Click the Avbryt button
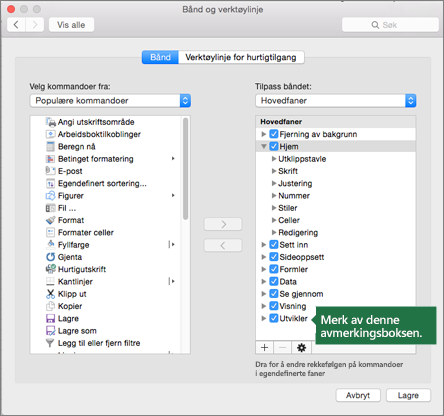Screen dimensions: 444x416 [358, 396]
